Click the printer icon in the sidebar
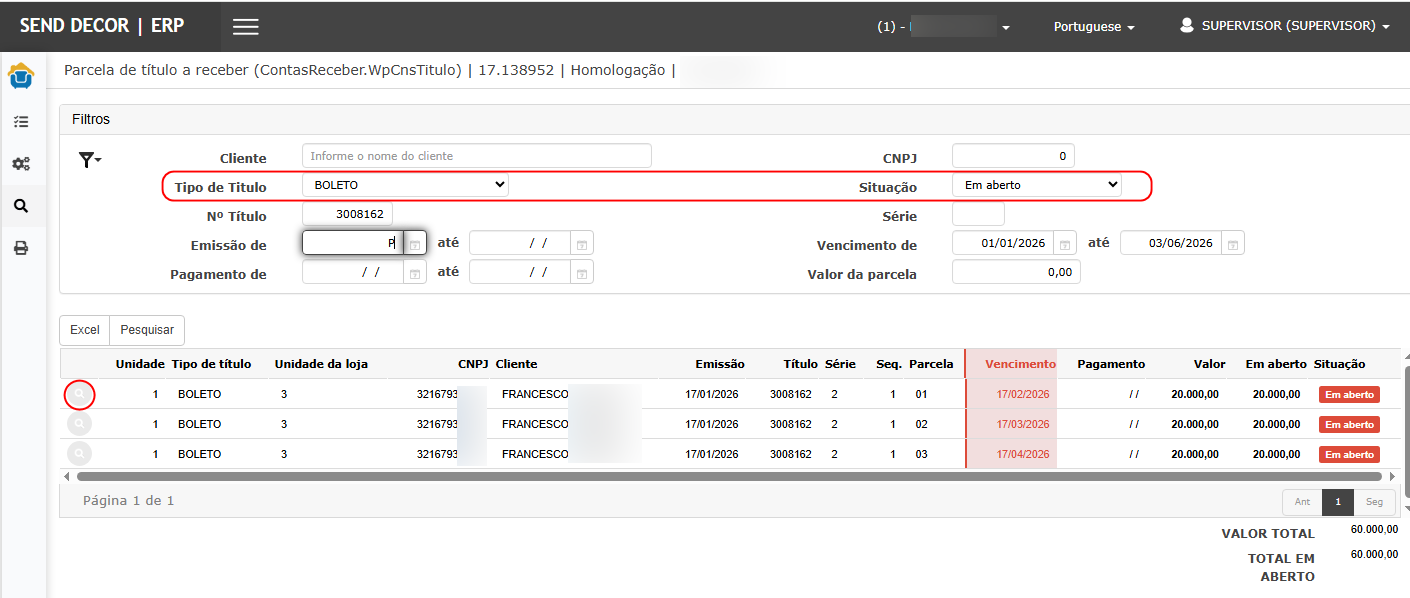The width and height of the screenshot is (1410, 598). [21, 248]
